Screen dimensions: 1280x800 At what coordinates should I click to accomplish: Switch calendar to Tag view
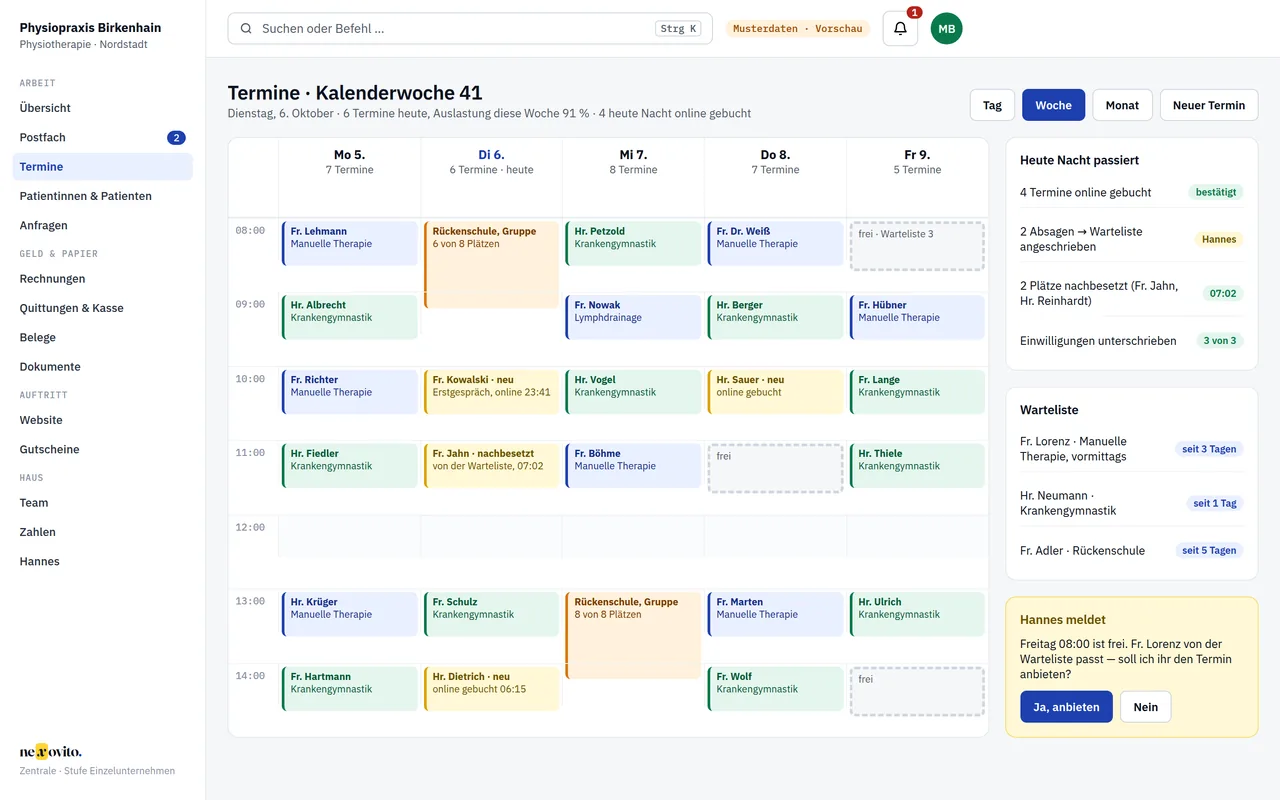point(992,105)
